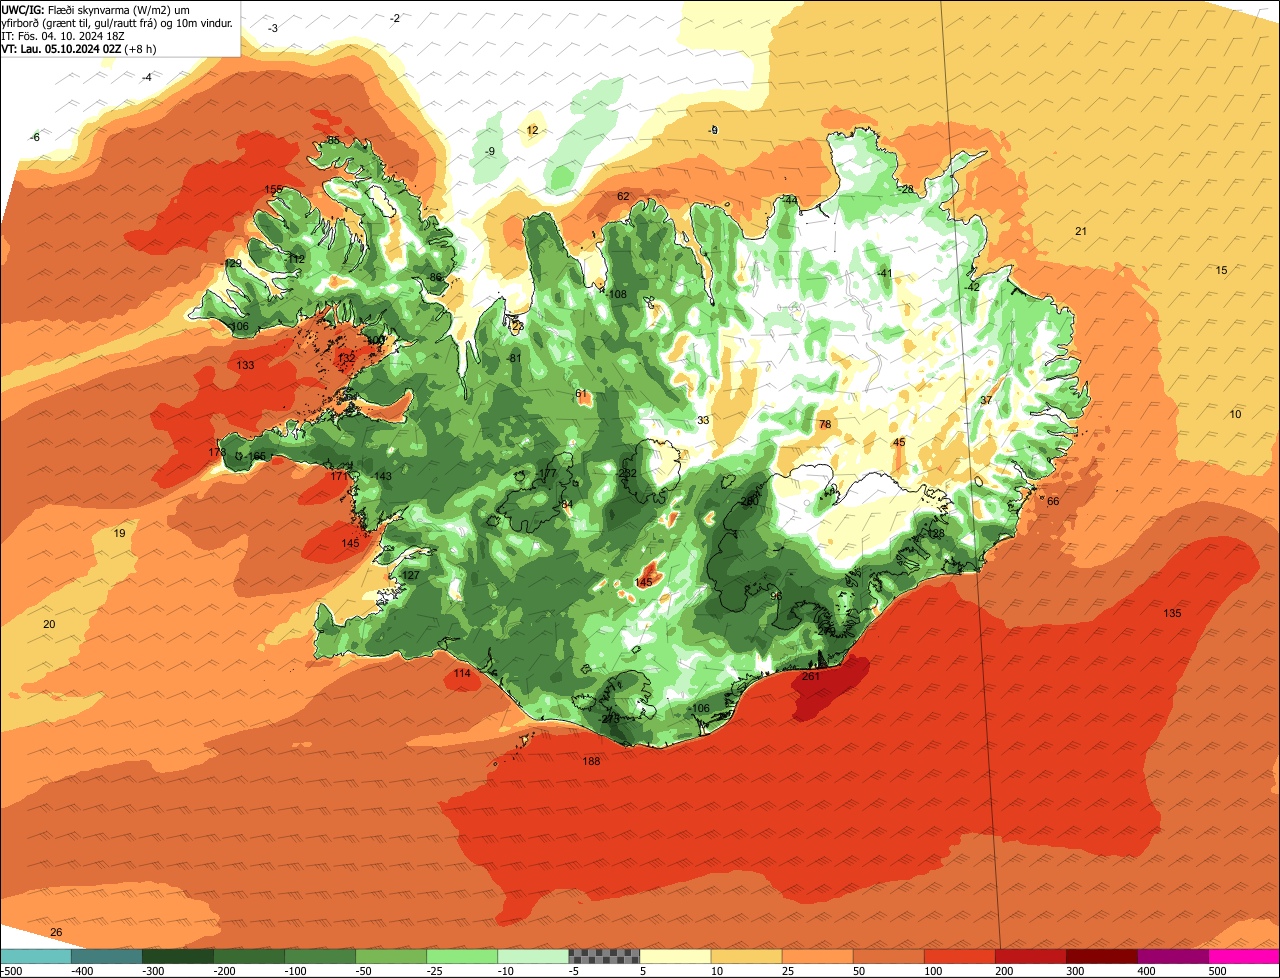
Task: Click the '-112' value on the map
Action: [x=295, y=260]
